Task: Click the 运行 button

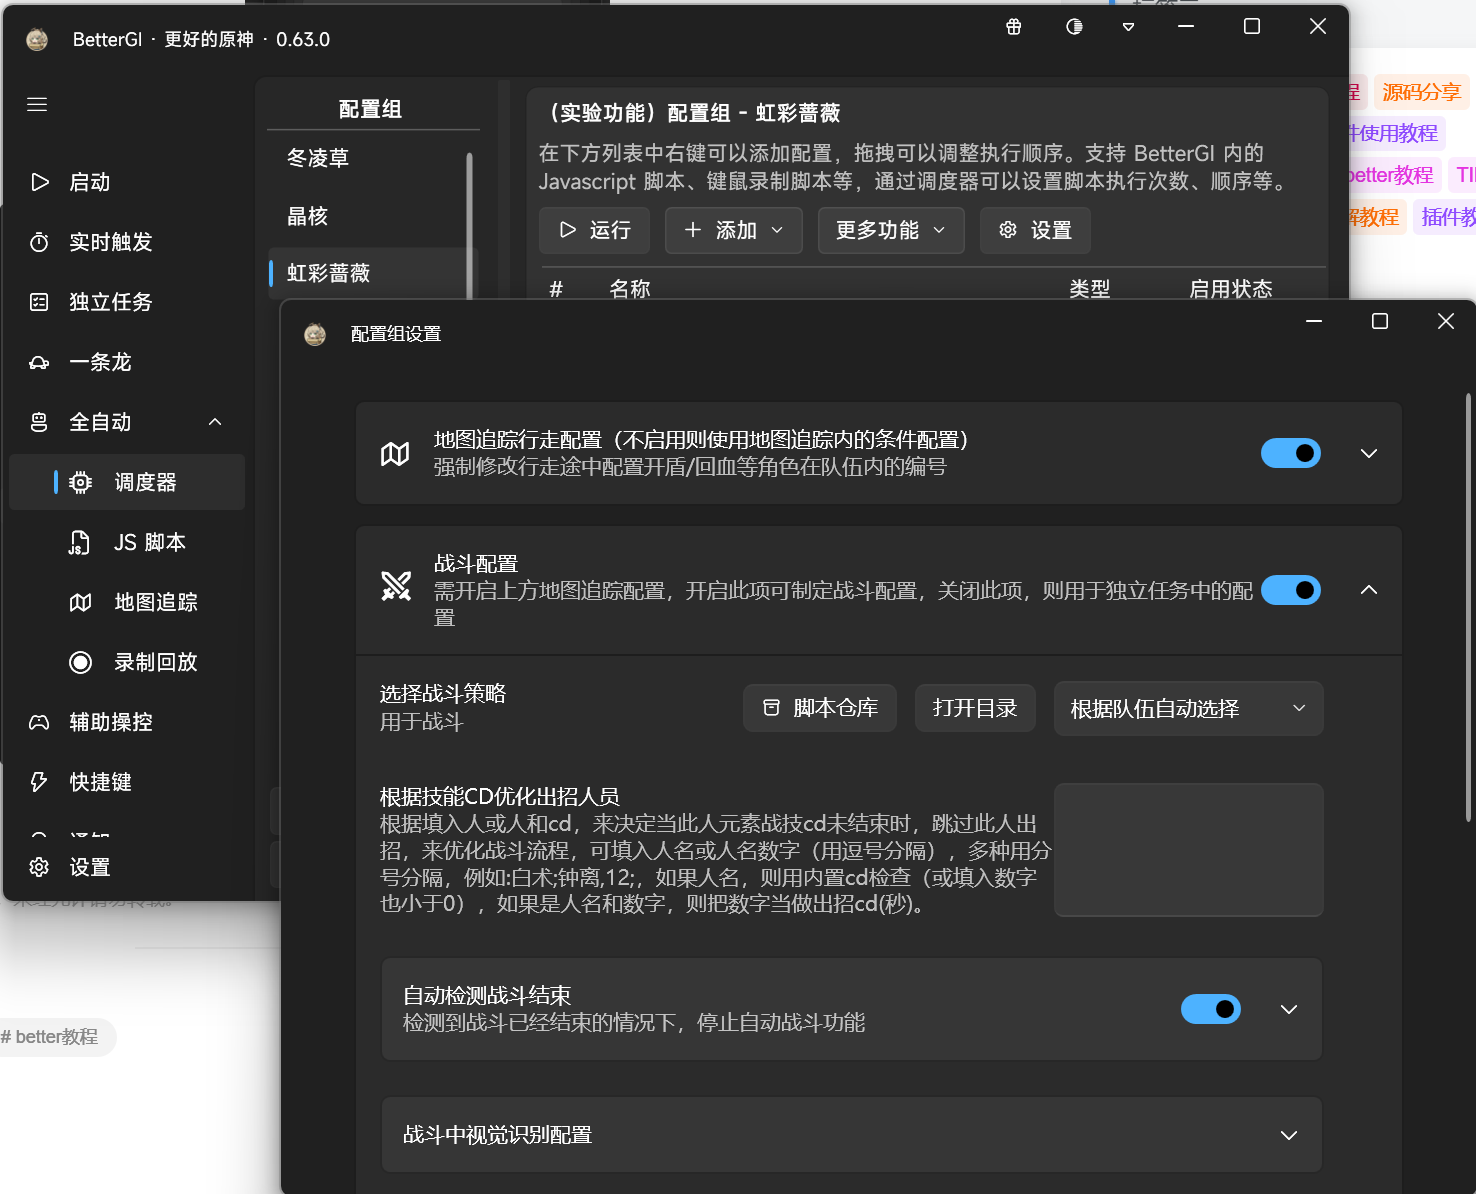Action: [x=595, y=230]
